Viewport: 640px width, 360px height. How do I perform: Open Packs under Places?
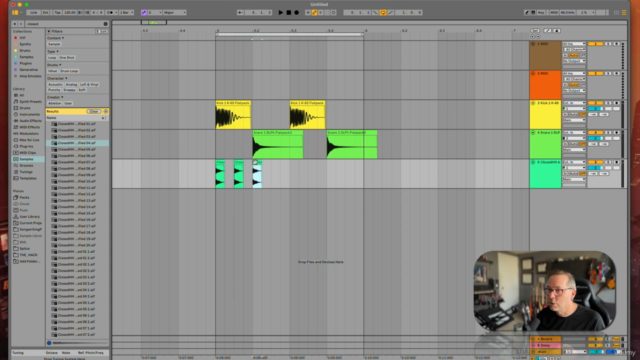[24, 198]
